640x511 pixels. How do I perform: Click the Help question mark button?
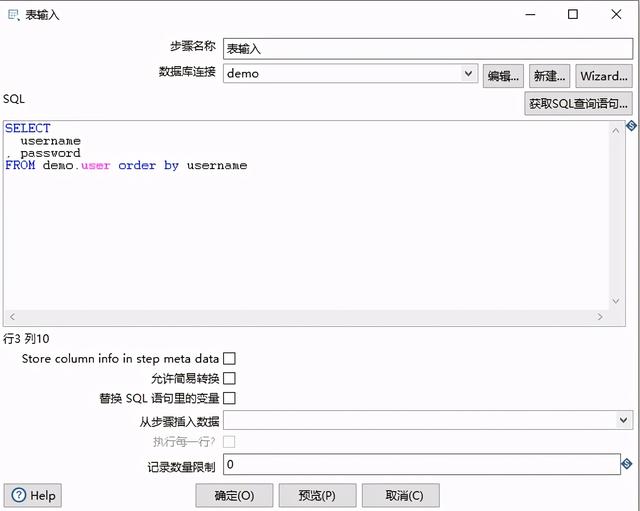(x=33, y=495)
